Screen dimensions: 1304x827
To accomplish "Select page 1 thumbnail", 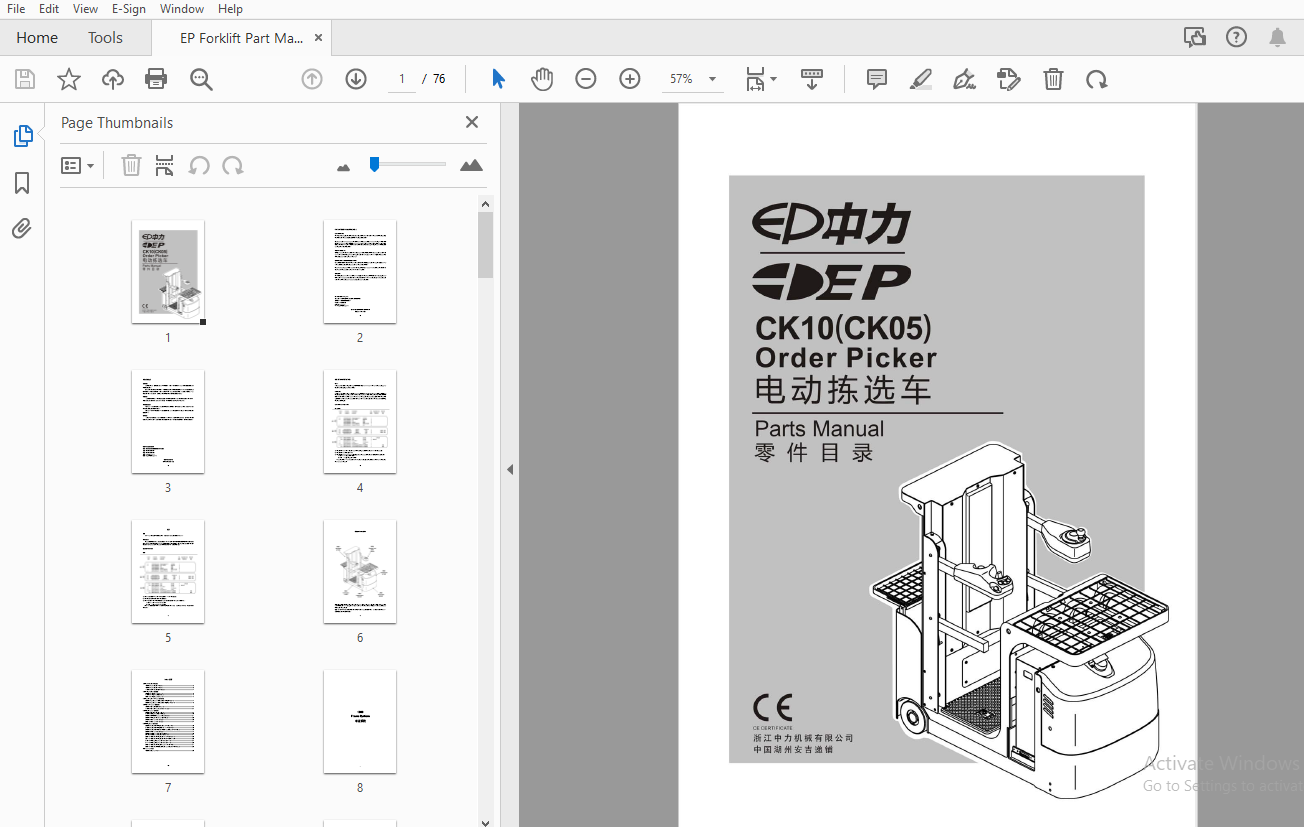I will [168, 272].
